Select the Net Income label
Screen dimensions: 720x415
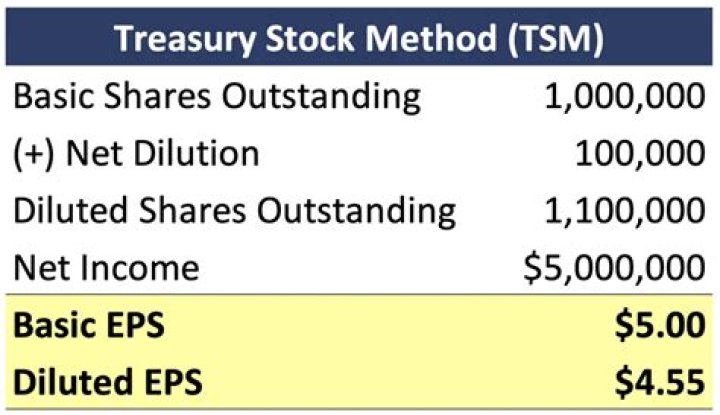107,268
